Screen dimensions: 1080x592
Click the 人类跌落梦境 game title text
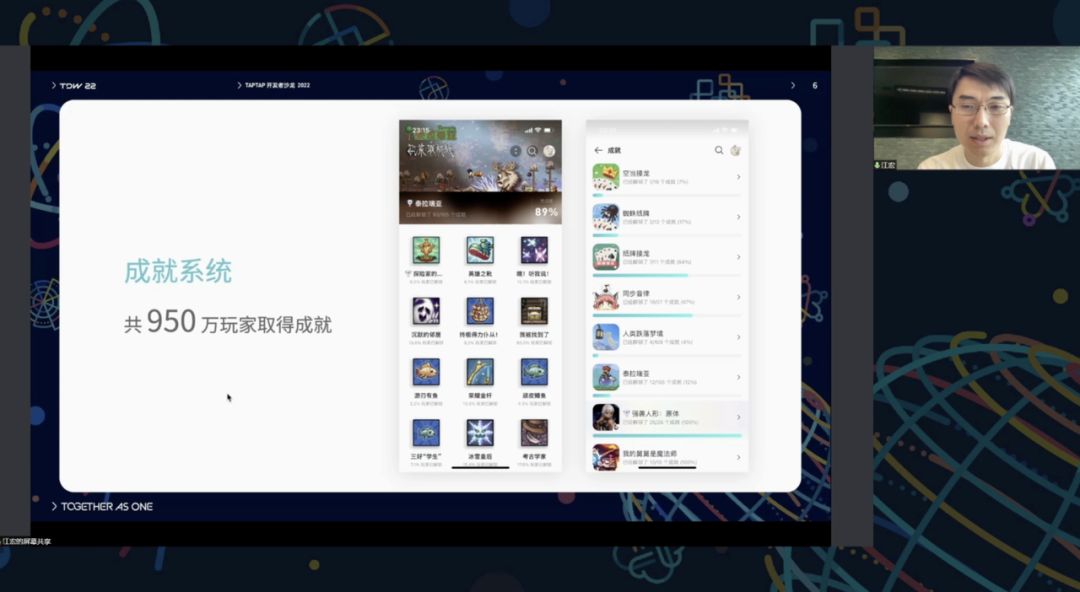[x=643, y=333]
